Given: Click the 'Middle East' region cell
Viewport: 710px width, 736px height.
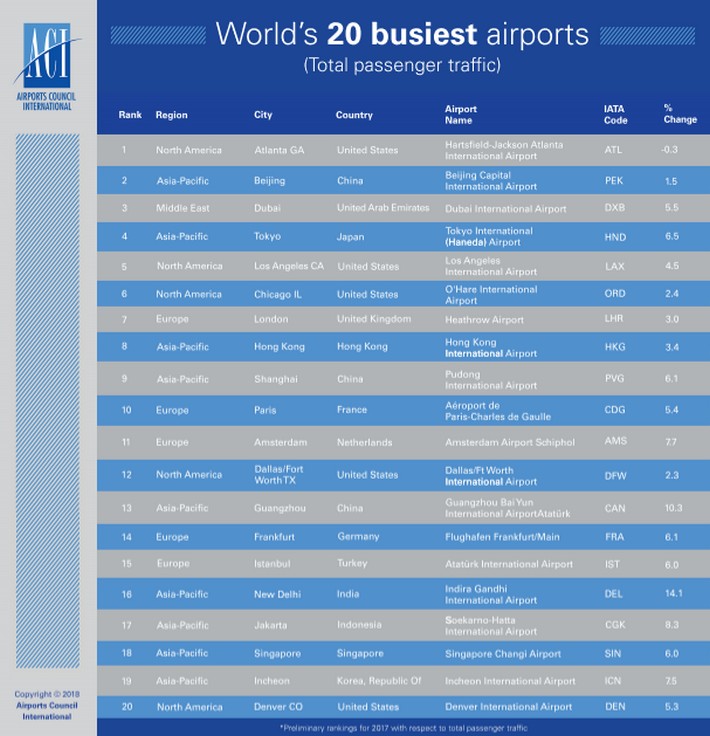Looking at the screenshot, I should (x=183, y=208).
